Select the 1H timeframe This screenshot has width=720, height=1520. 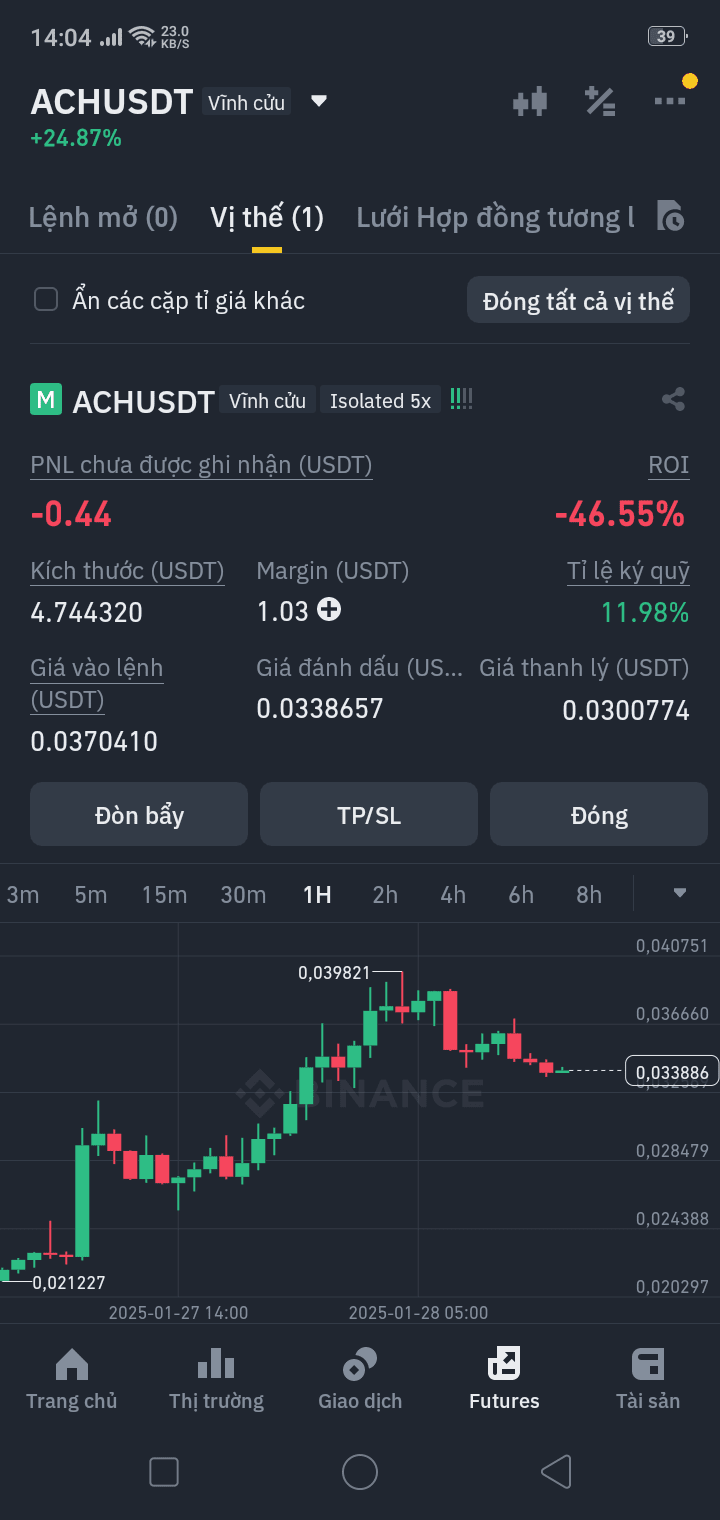[x=317, y=894]
